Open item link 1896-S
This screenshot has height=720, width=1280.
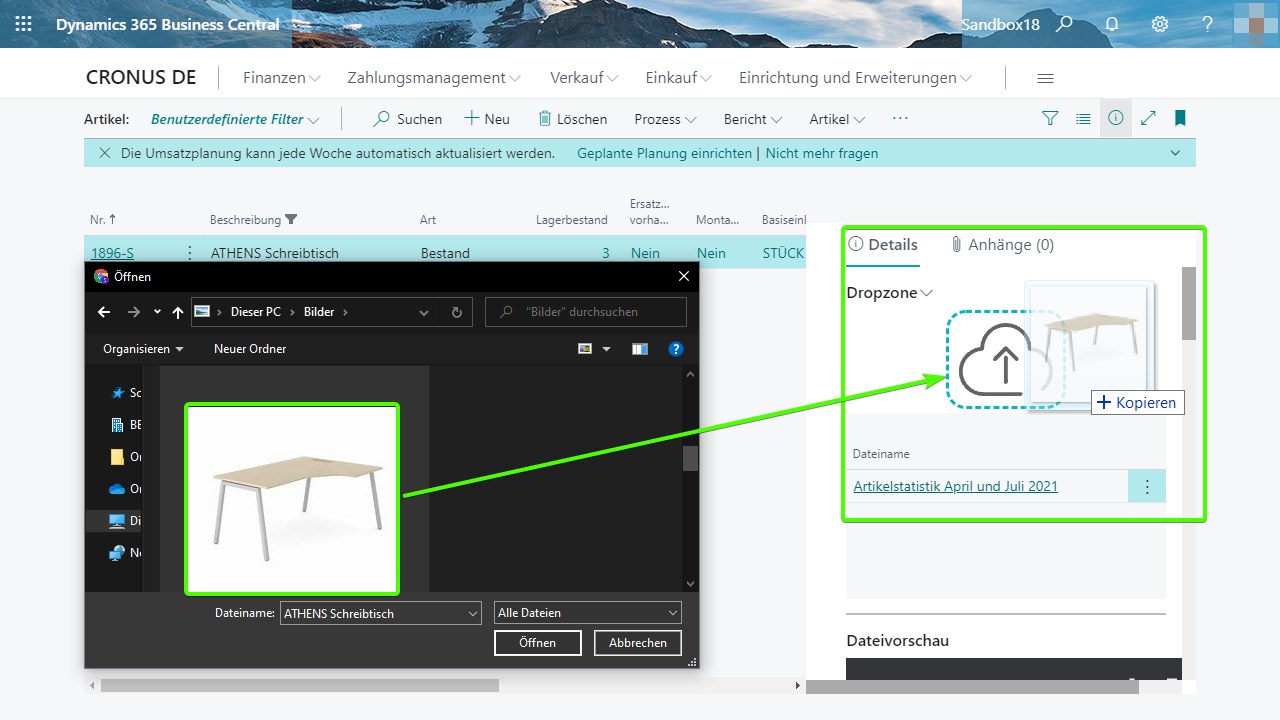click(x=112, y=253)
